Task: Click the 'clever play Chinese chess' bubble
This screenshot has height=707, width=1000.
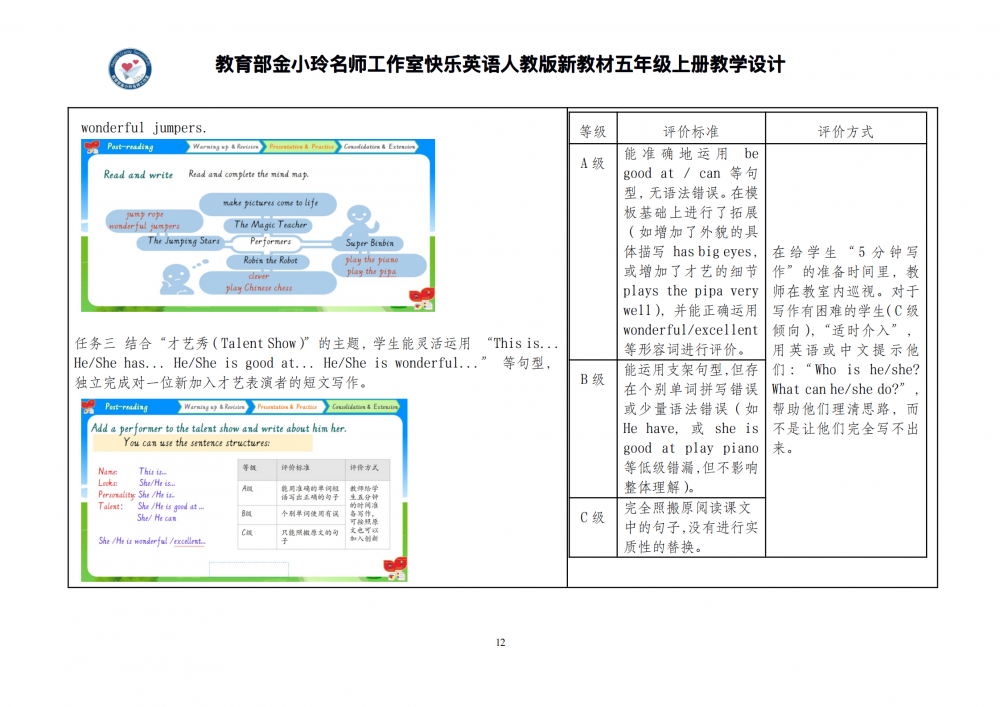Action: (268, 282)
